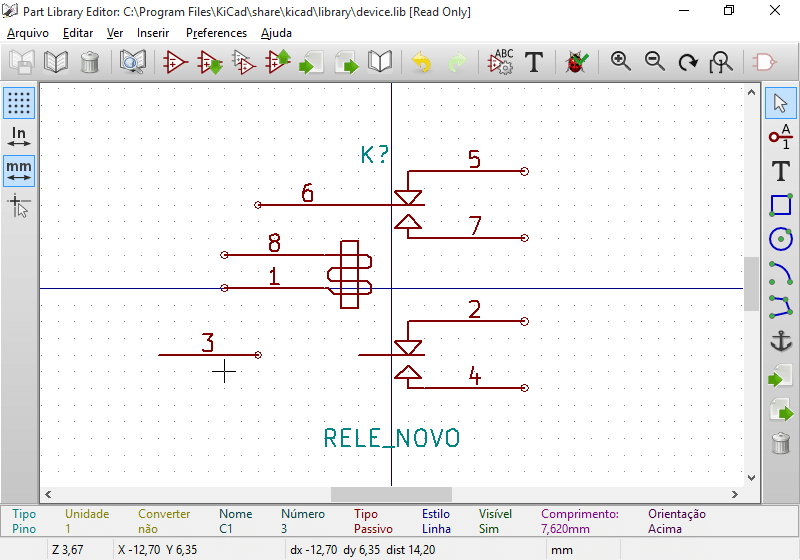This screenshot has width=800, height=560.
Task: Select the Add Text tool in right toolbar
Action: click(x=780, y=171)
